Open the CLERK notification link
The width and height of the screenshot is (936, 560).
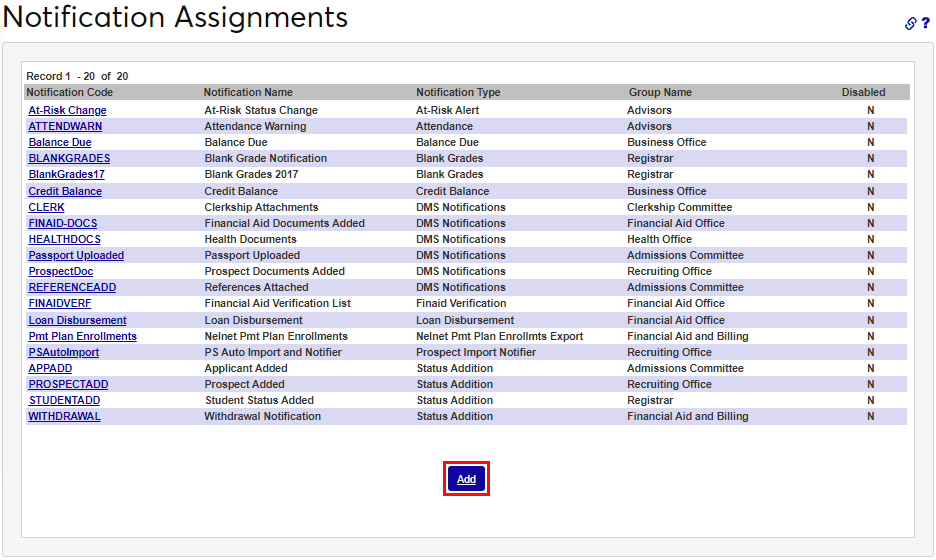(47, 208)
